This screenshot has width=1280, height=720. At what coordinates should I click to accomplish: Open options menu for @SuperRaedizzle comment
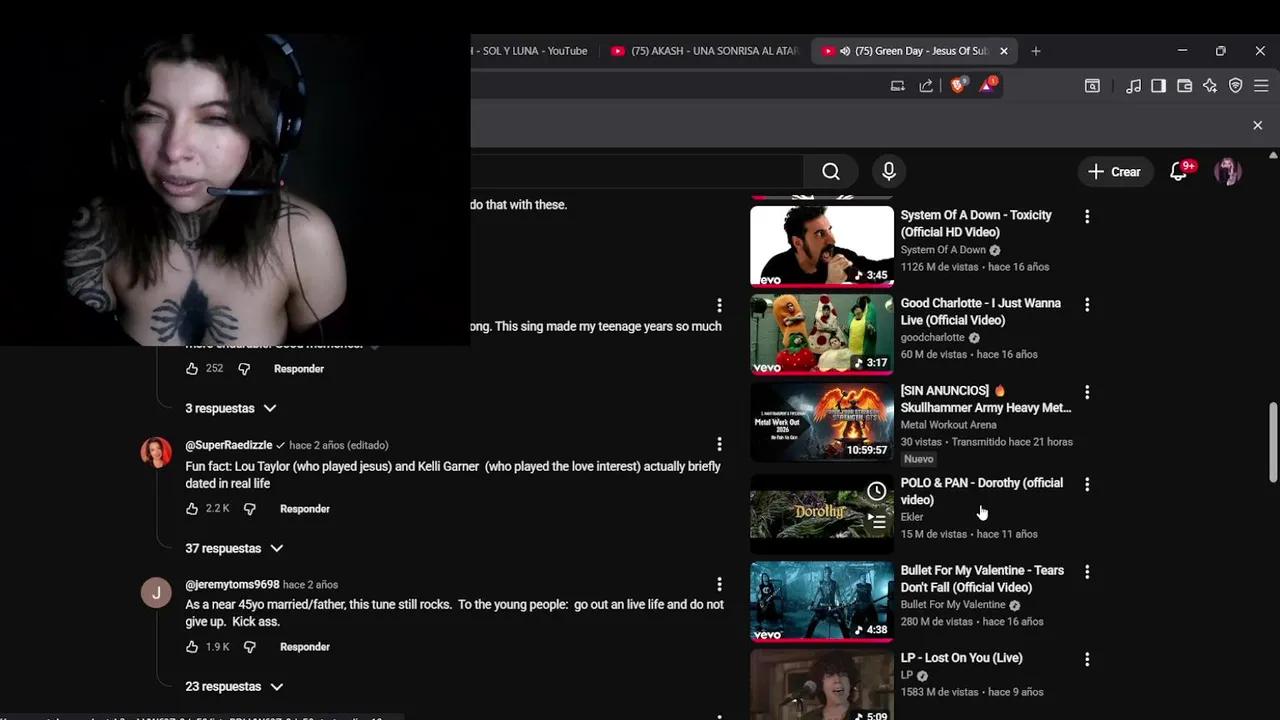click(x=719, y=444)
